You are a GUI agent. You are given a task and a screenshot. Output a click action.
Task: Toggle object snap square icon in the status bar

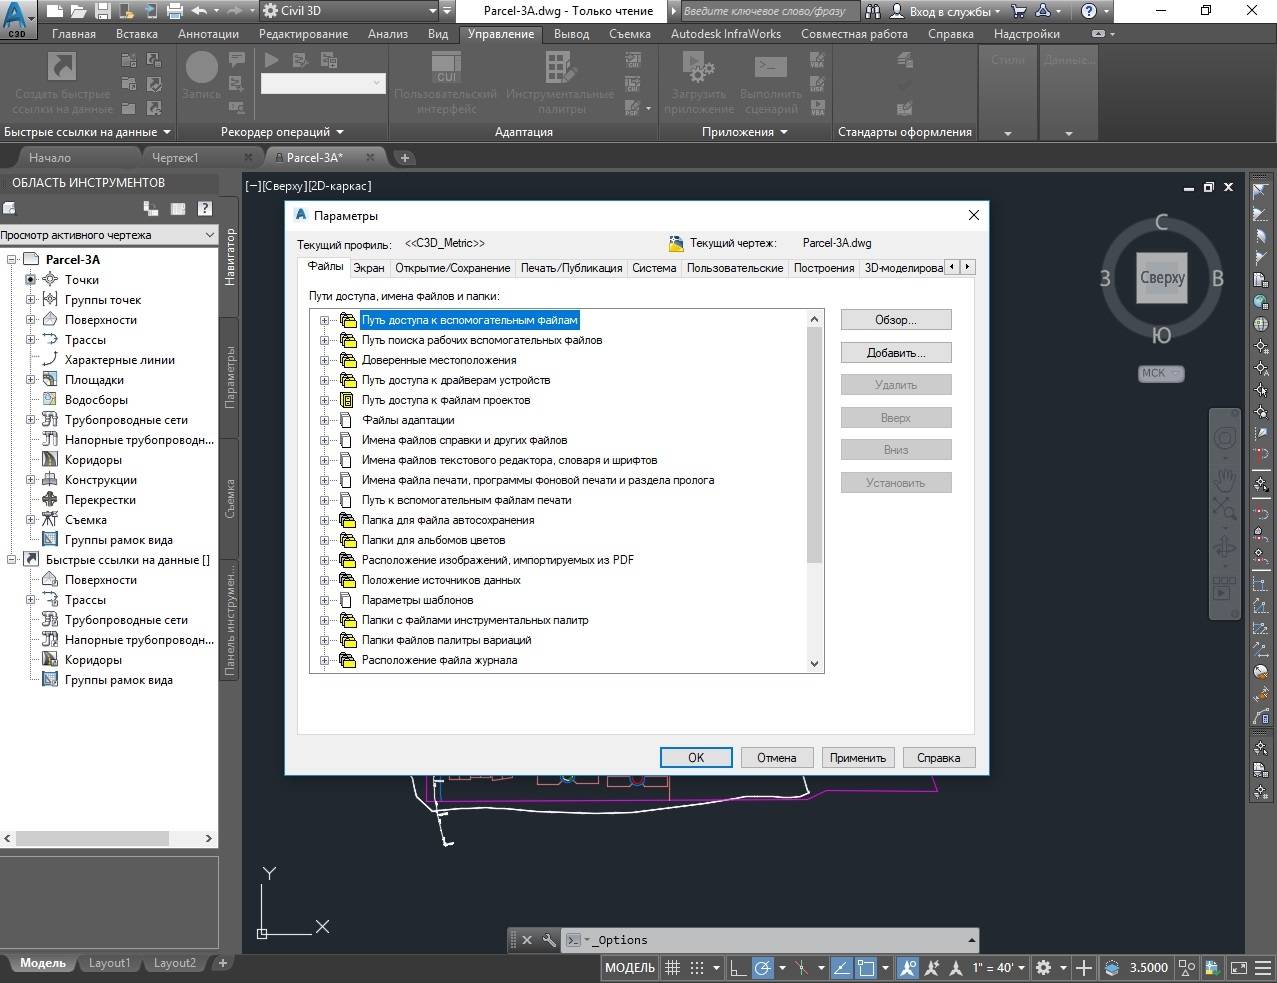tap(866, 967)
